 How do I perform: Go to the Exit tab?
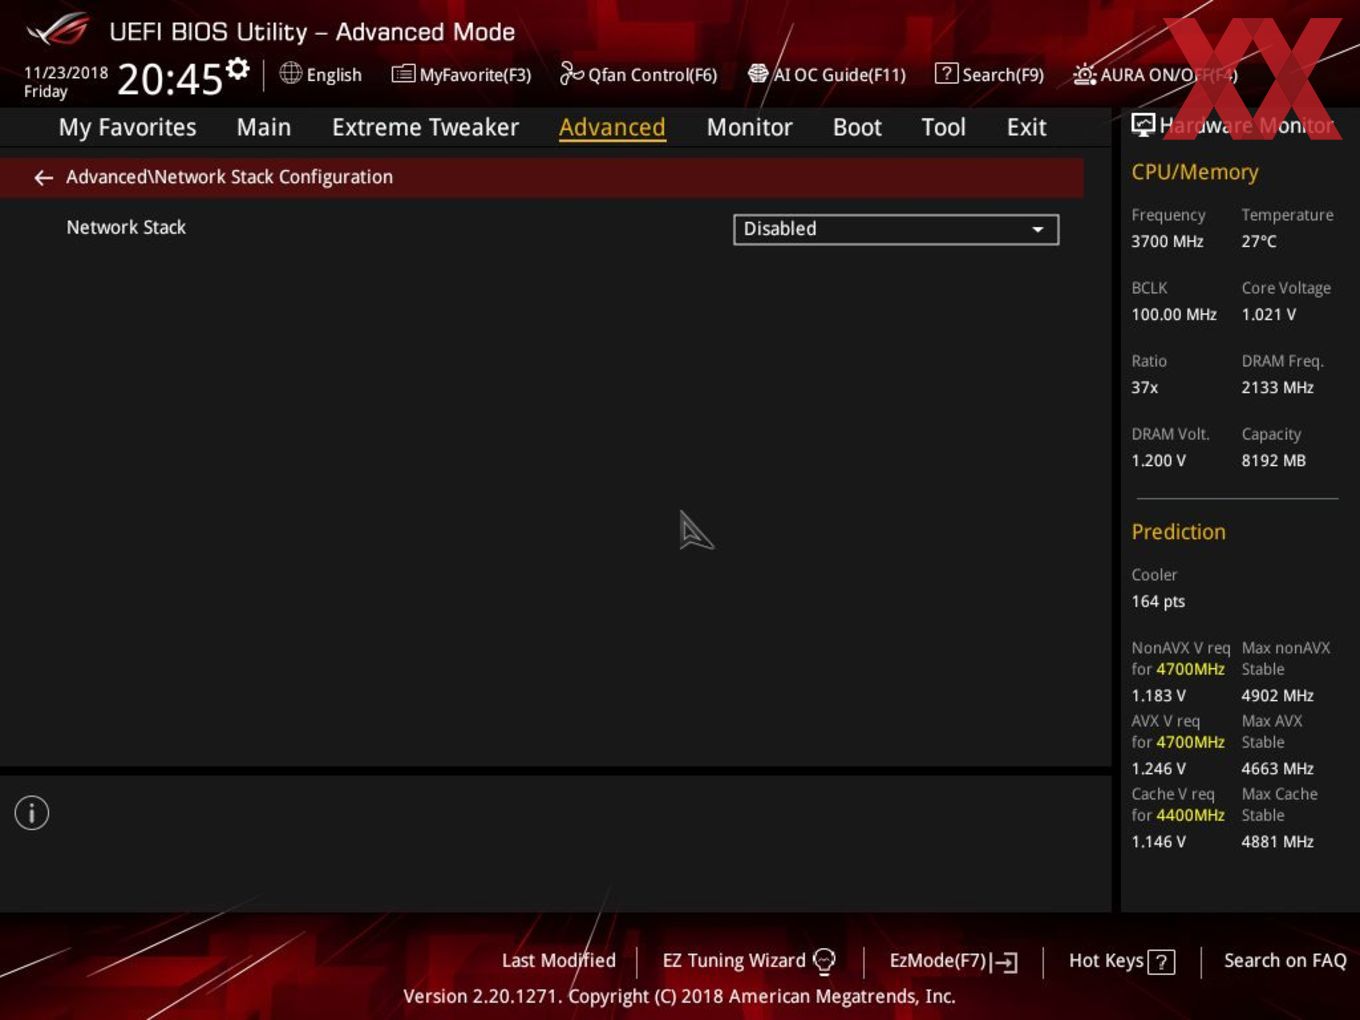coord(1026,127)
